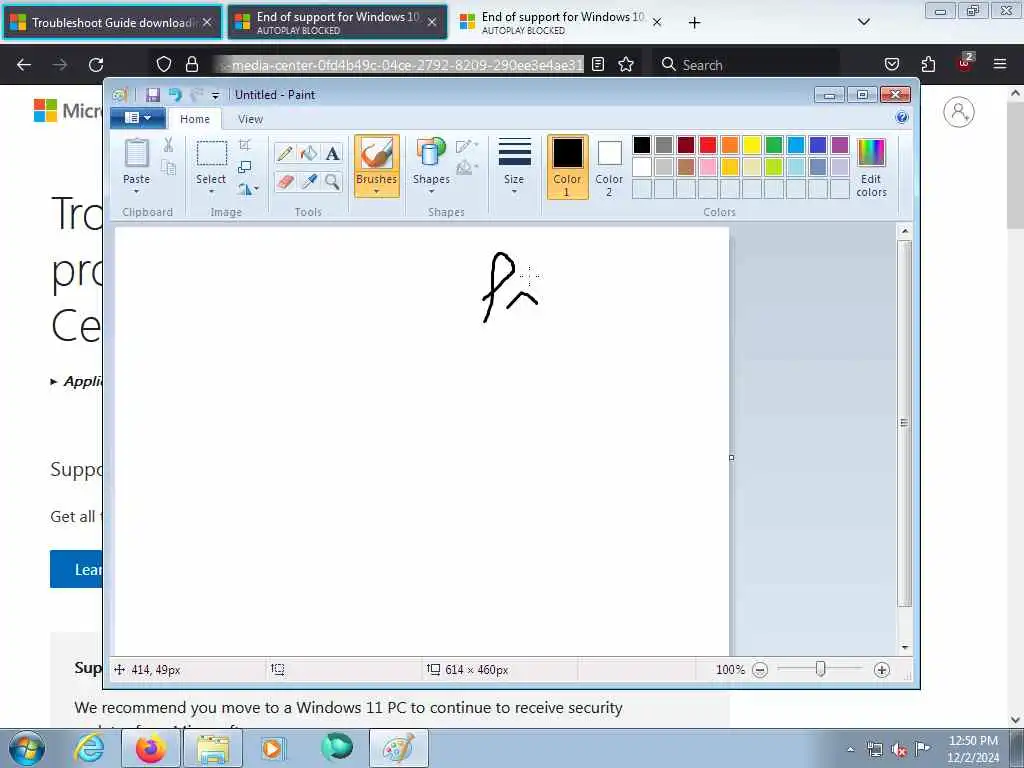The image size is (1024, 768).
Task: Expand the Brushes dropdown arrow
Action: coord(377,191)
